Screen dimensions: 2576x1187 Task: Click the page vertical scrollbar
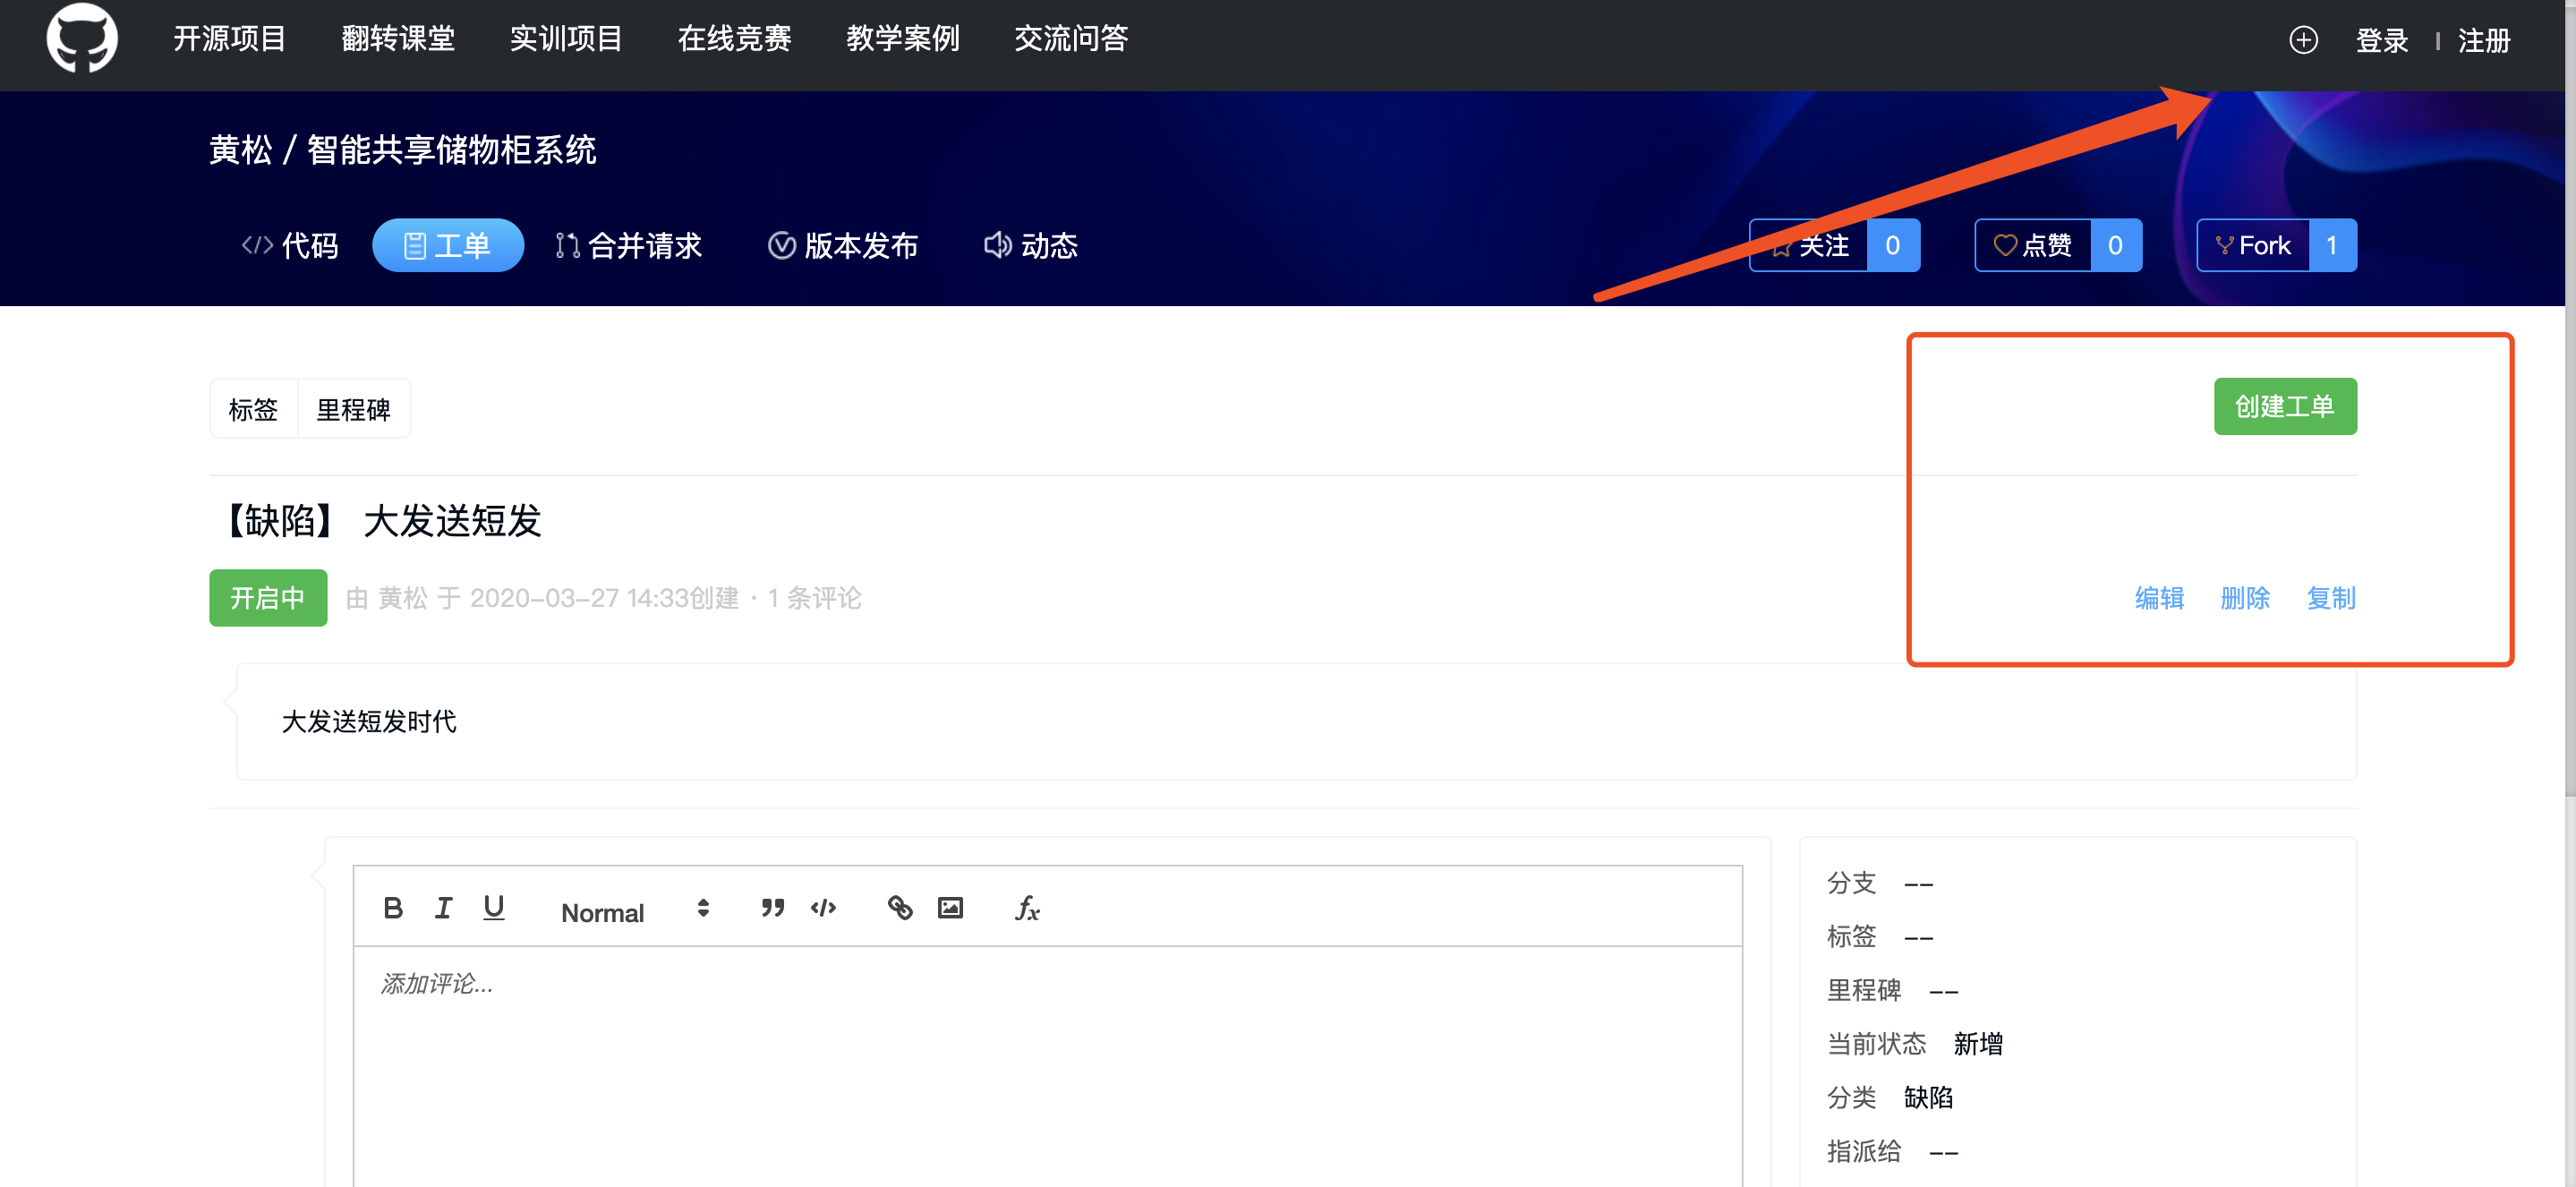(x=2570, y=400)
